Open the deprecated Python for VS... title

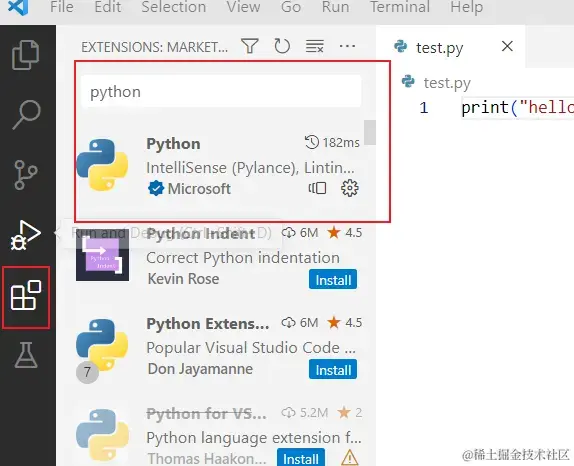tap(206, 414)
